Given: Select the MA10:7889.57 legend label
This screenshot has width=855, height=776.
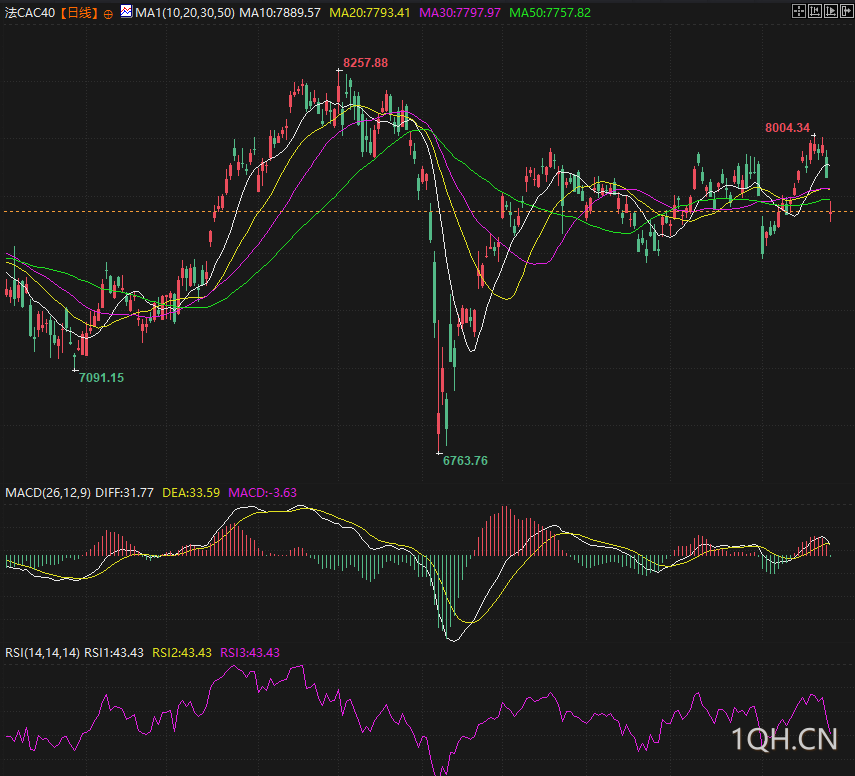Looking at the screenshot, I should pyautogui.click(x=280, y=13).
